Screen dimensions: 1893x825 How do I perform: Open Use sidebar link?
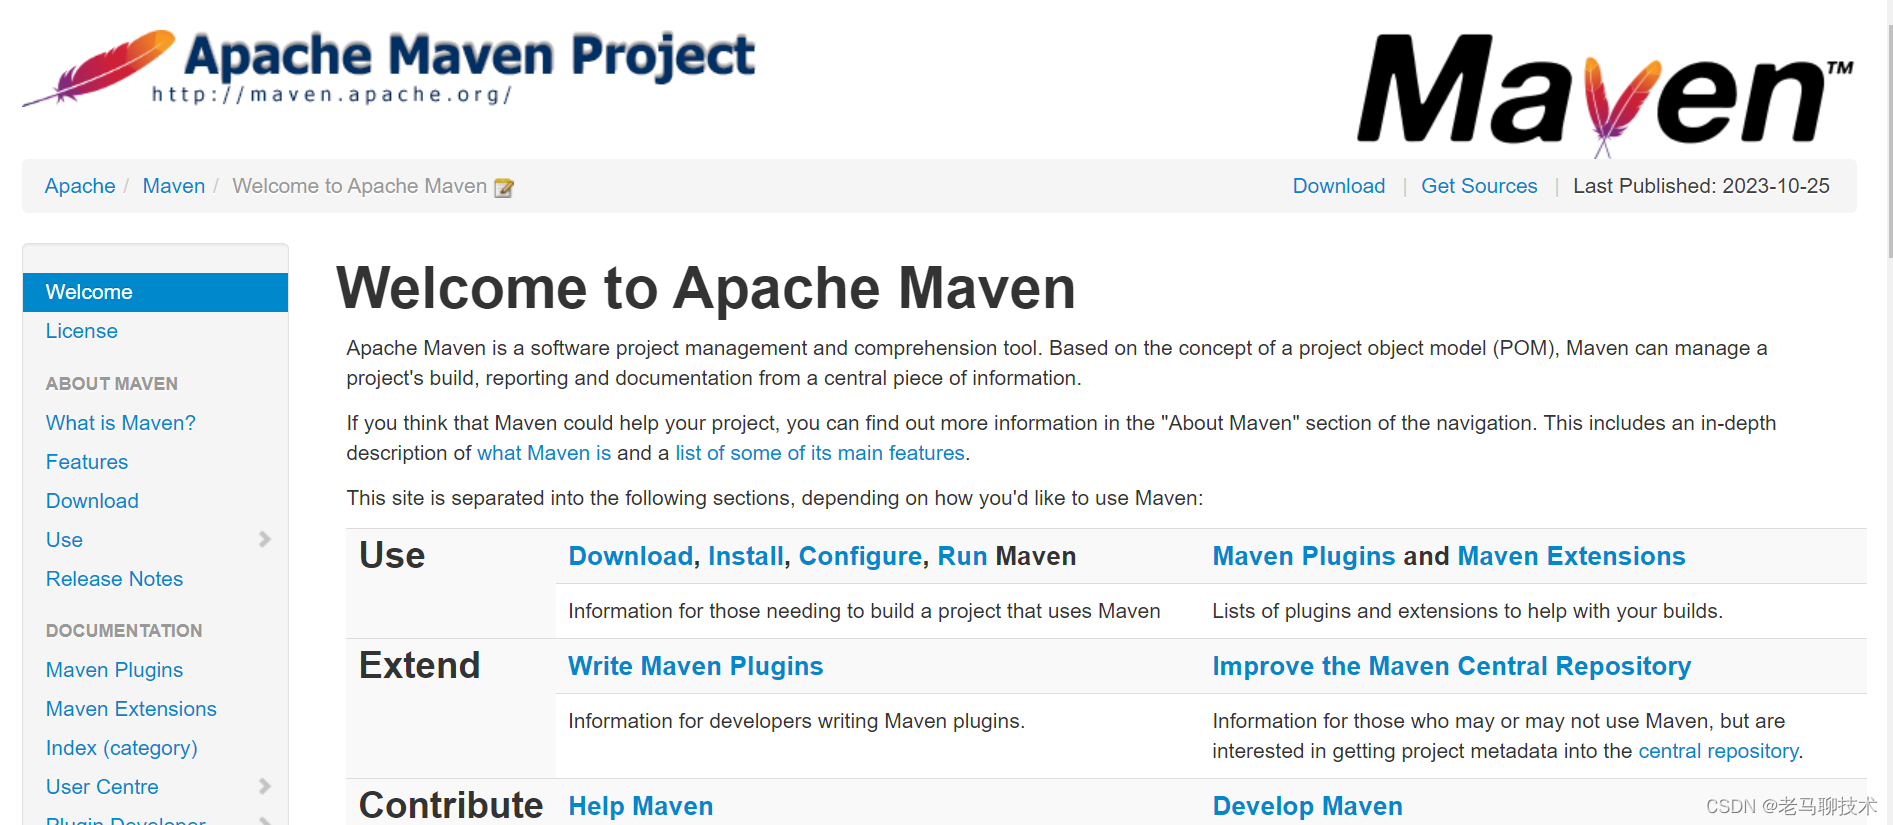click(64, 540)
